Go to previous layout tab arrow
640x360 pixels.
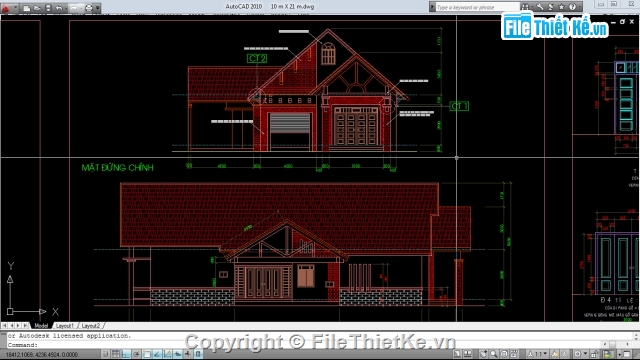pos(11,326)
